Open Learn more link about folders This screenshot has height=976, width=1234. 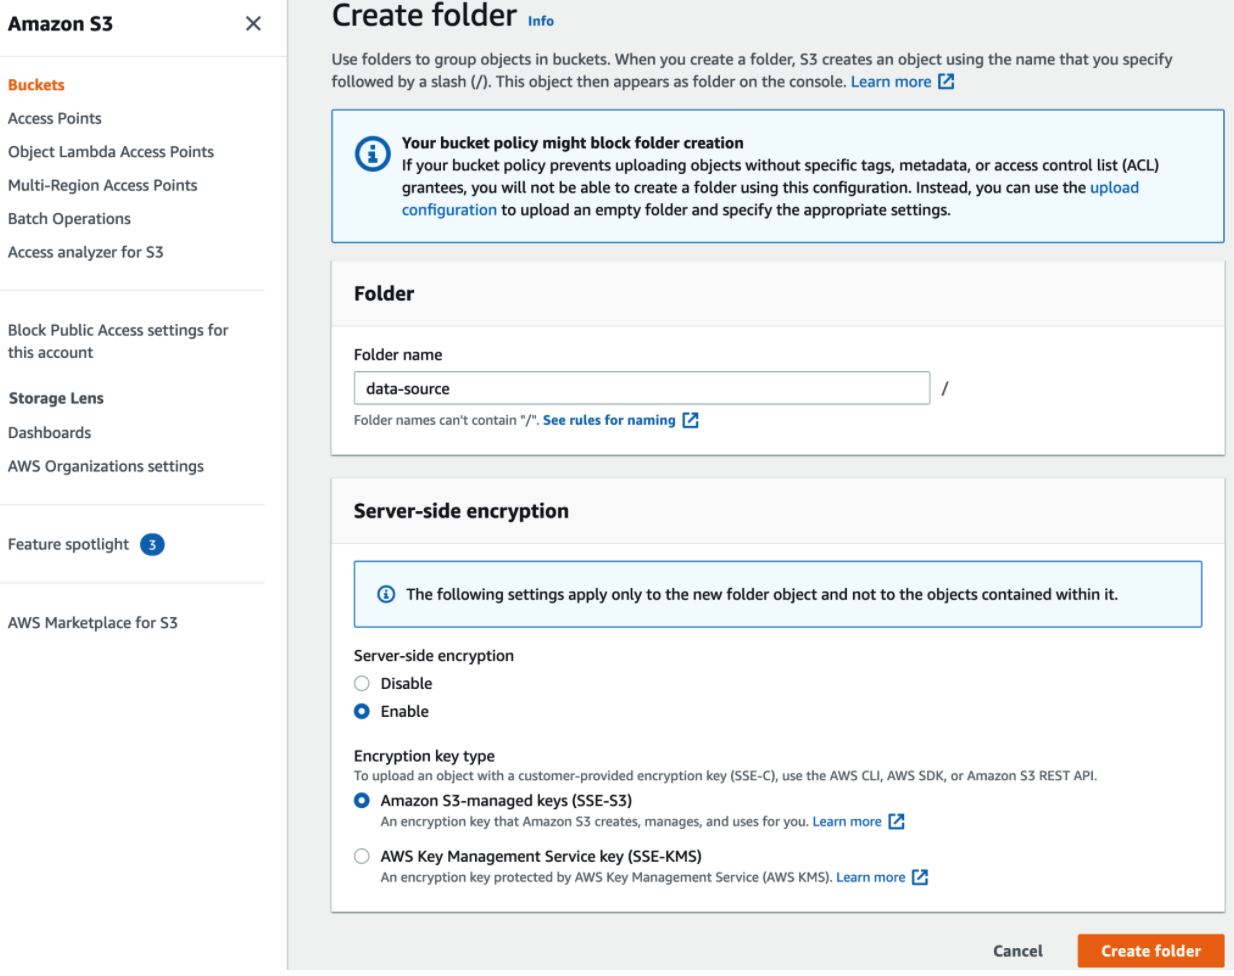click(891, 82)
